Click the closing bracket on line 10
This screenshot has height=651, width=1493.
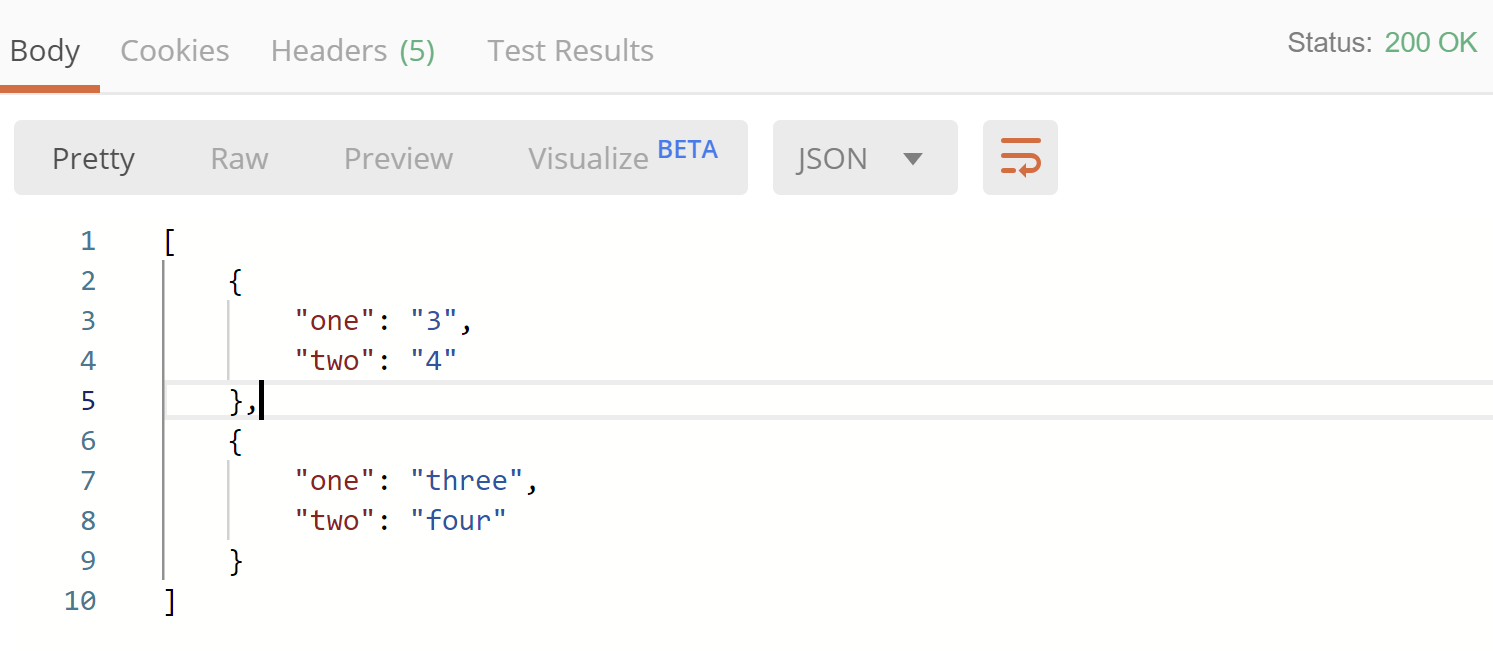169,600
